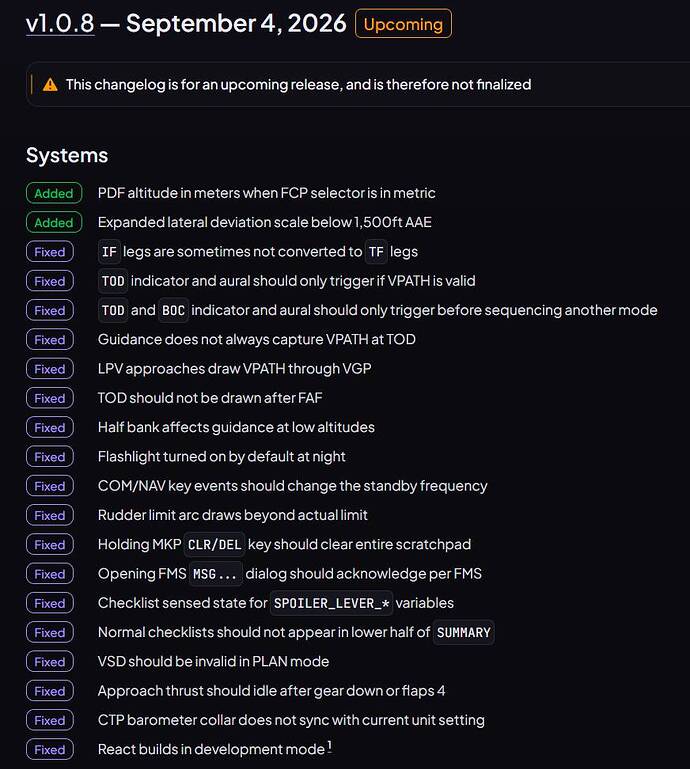The height and width of the screenshot is (769, 690).
Task: Click the Fixed badge beside React builds entry
Action: click(x=50, y=749)
